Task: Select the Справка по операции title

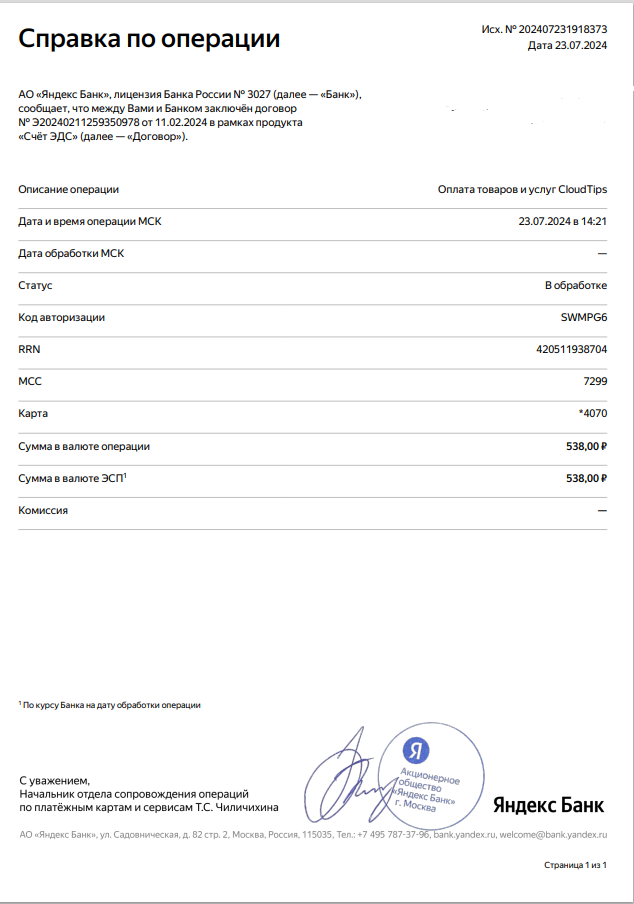Action: (149, 39)
